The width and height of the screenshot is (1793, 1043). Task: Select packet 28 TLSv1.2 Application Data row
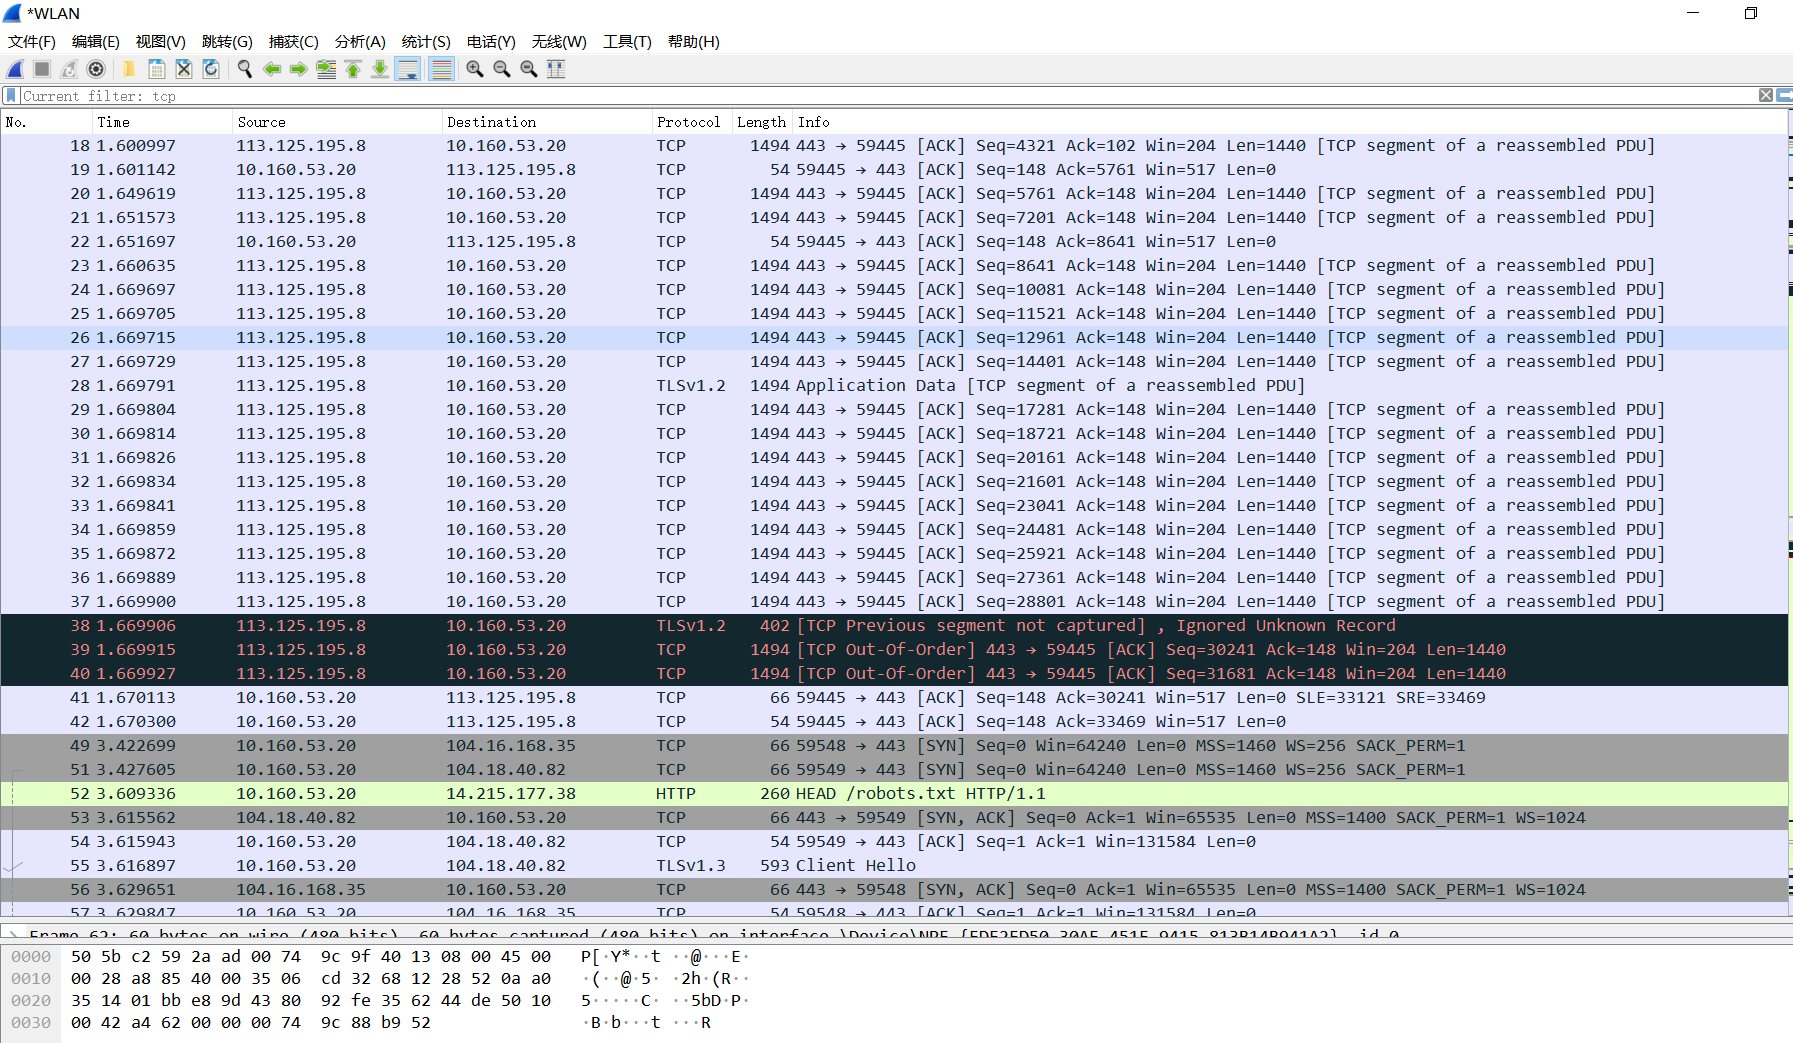tap(894, 386)
